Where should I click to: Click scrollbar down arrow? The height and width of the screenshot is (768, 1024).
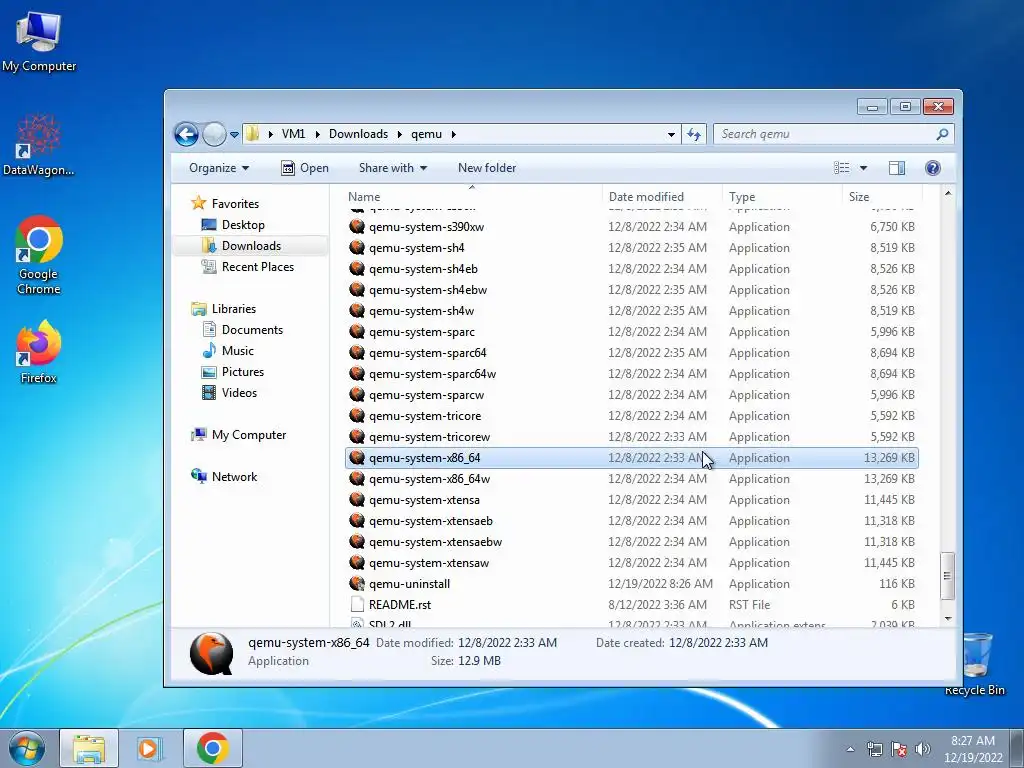click(x=948, y=618)
